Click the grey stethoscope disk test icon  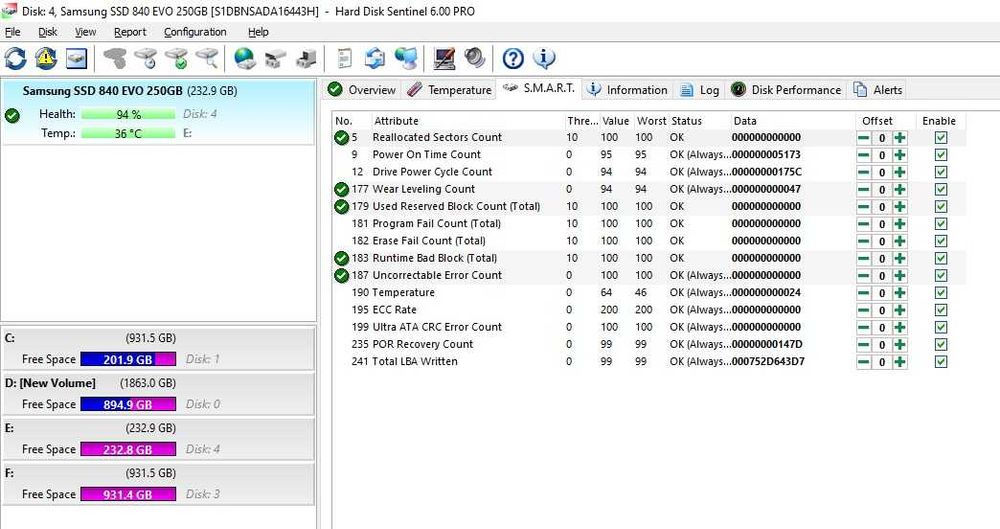(115, 59)
